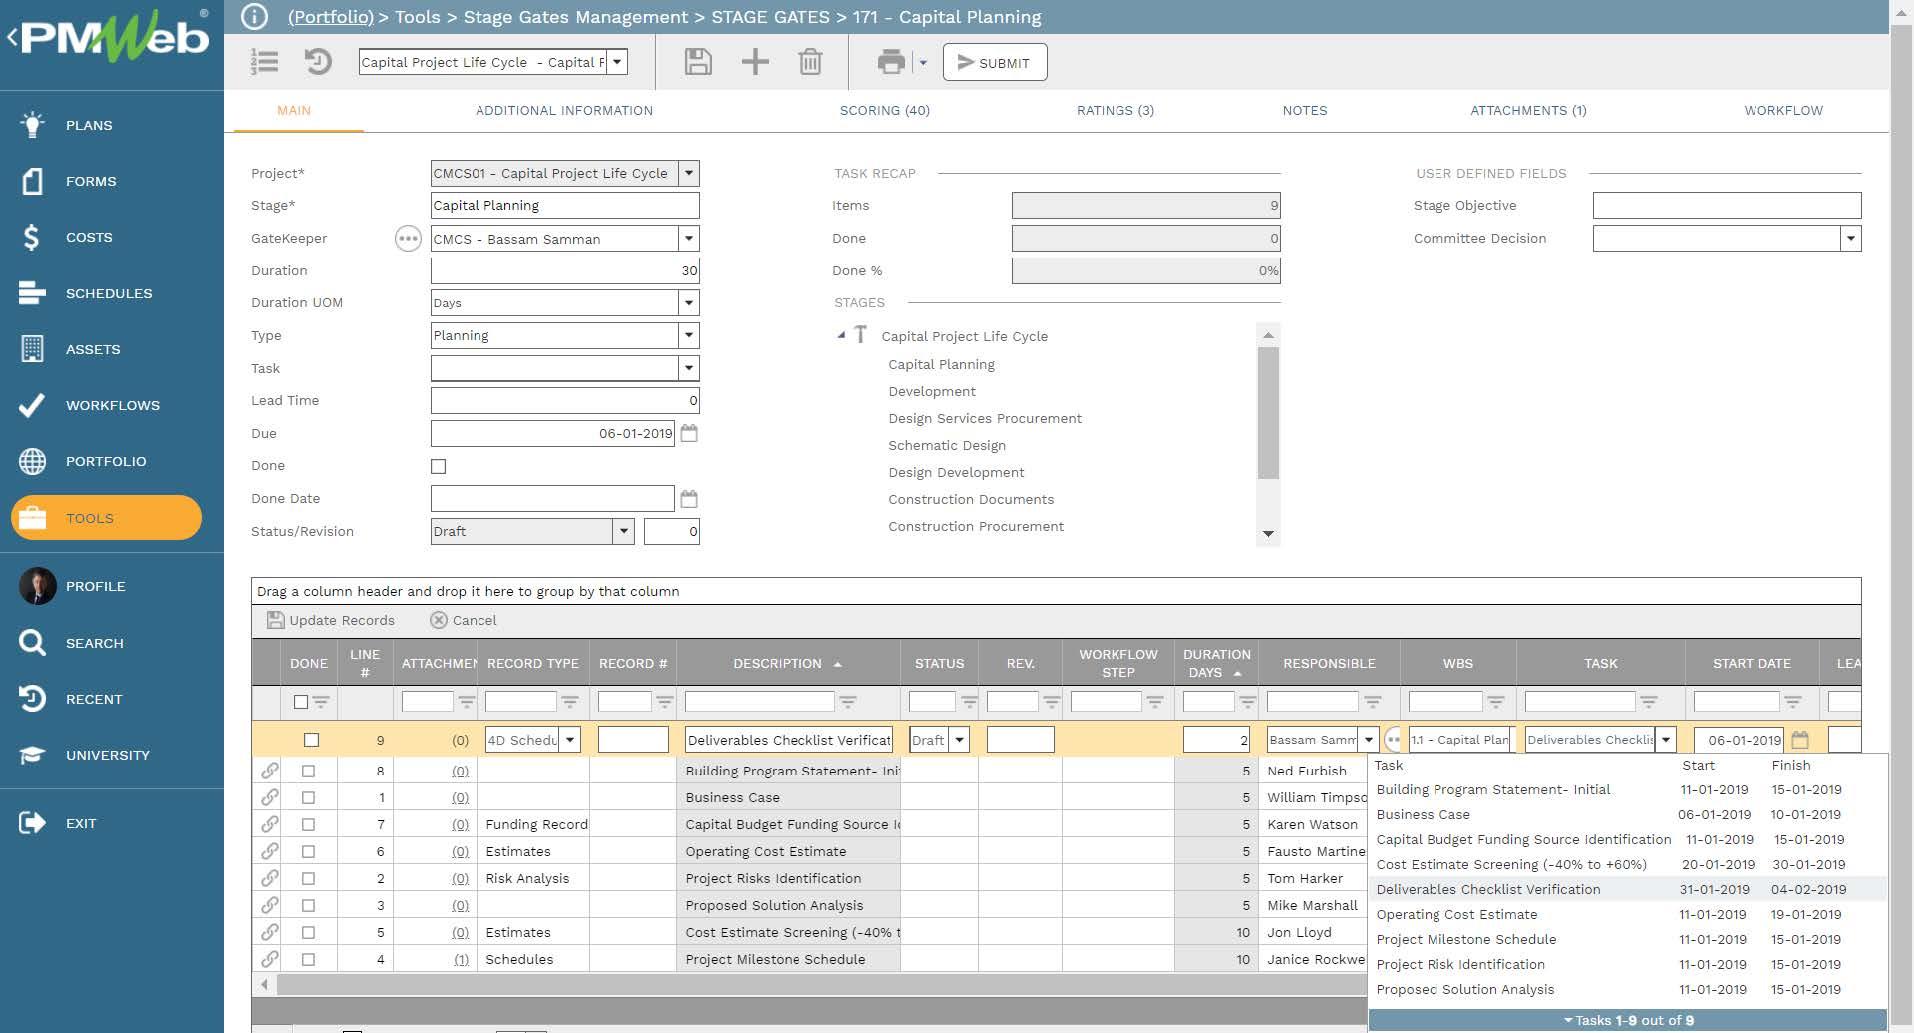Open print options dropdown arrow
The image size is (1914, 1033).
point(923,62)
